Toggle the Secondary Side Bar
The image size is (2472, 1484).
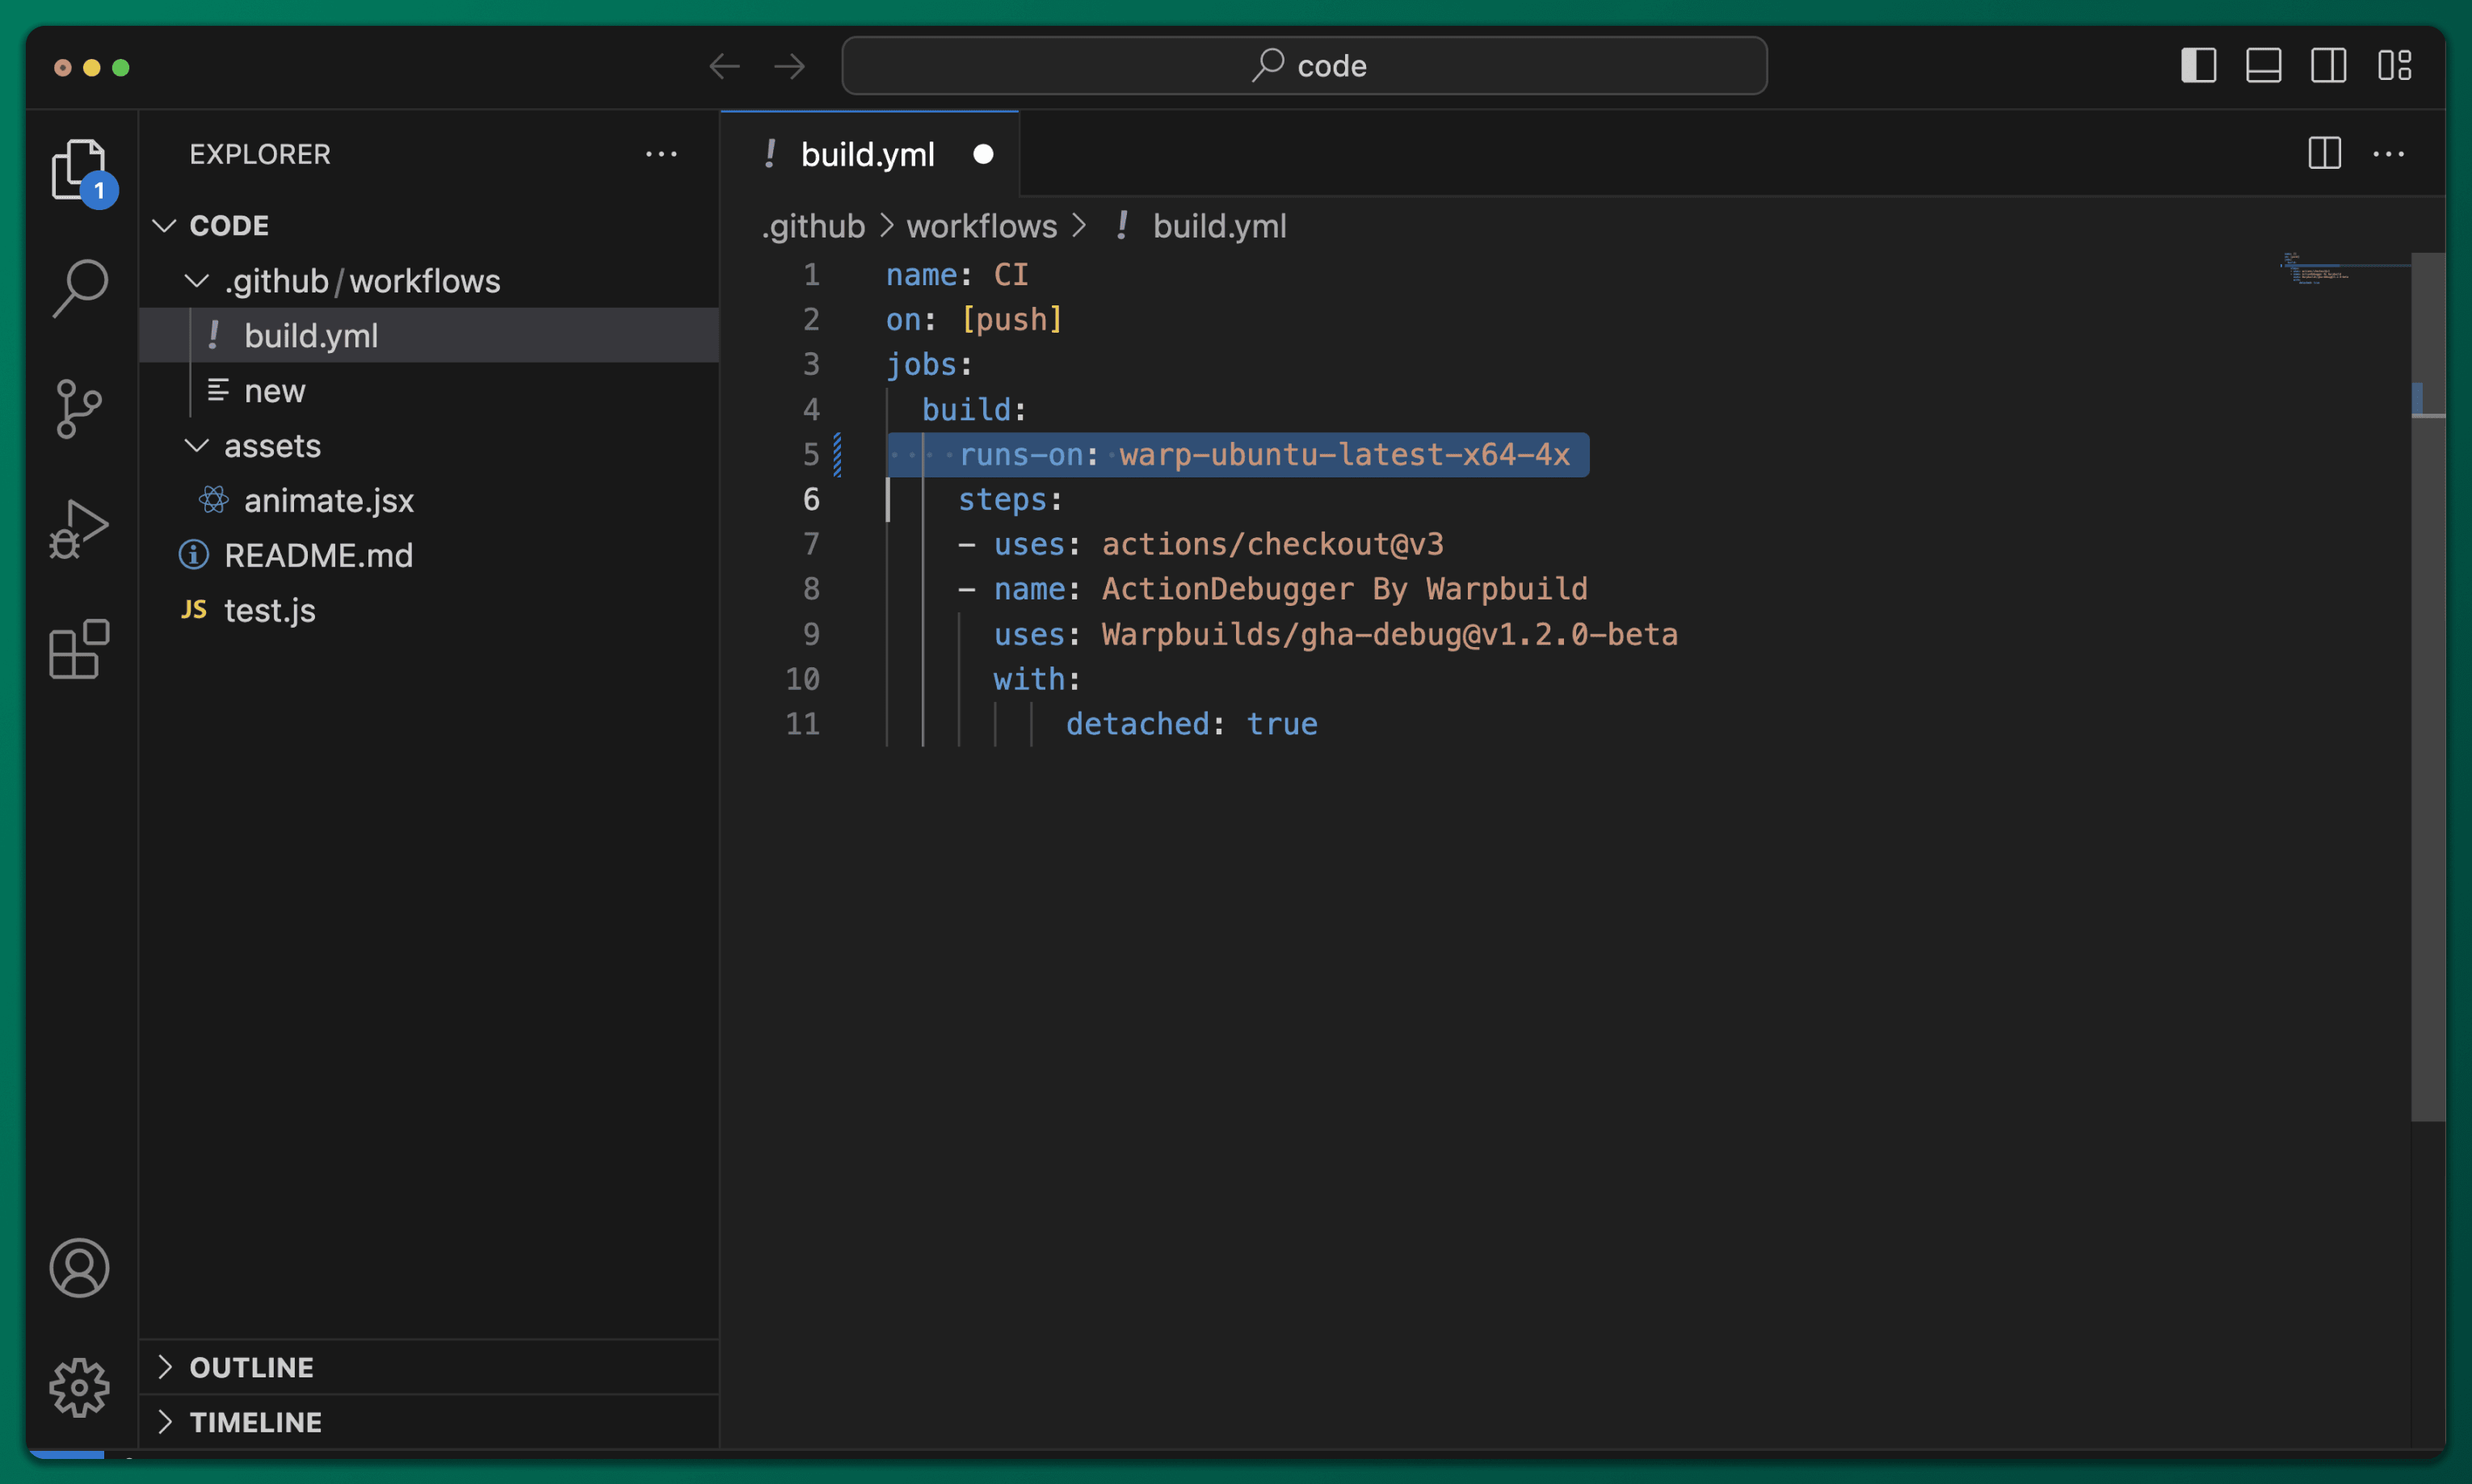[2328, 65]
